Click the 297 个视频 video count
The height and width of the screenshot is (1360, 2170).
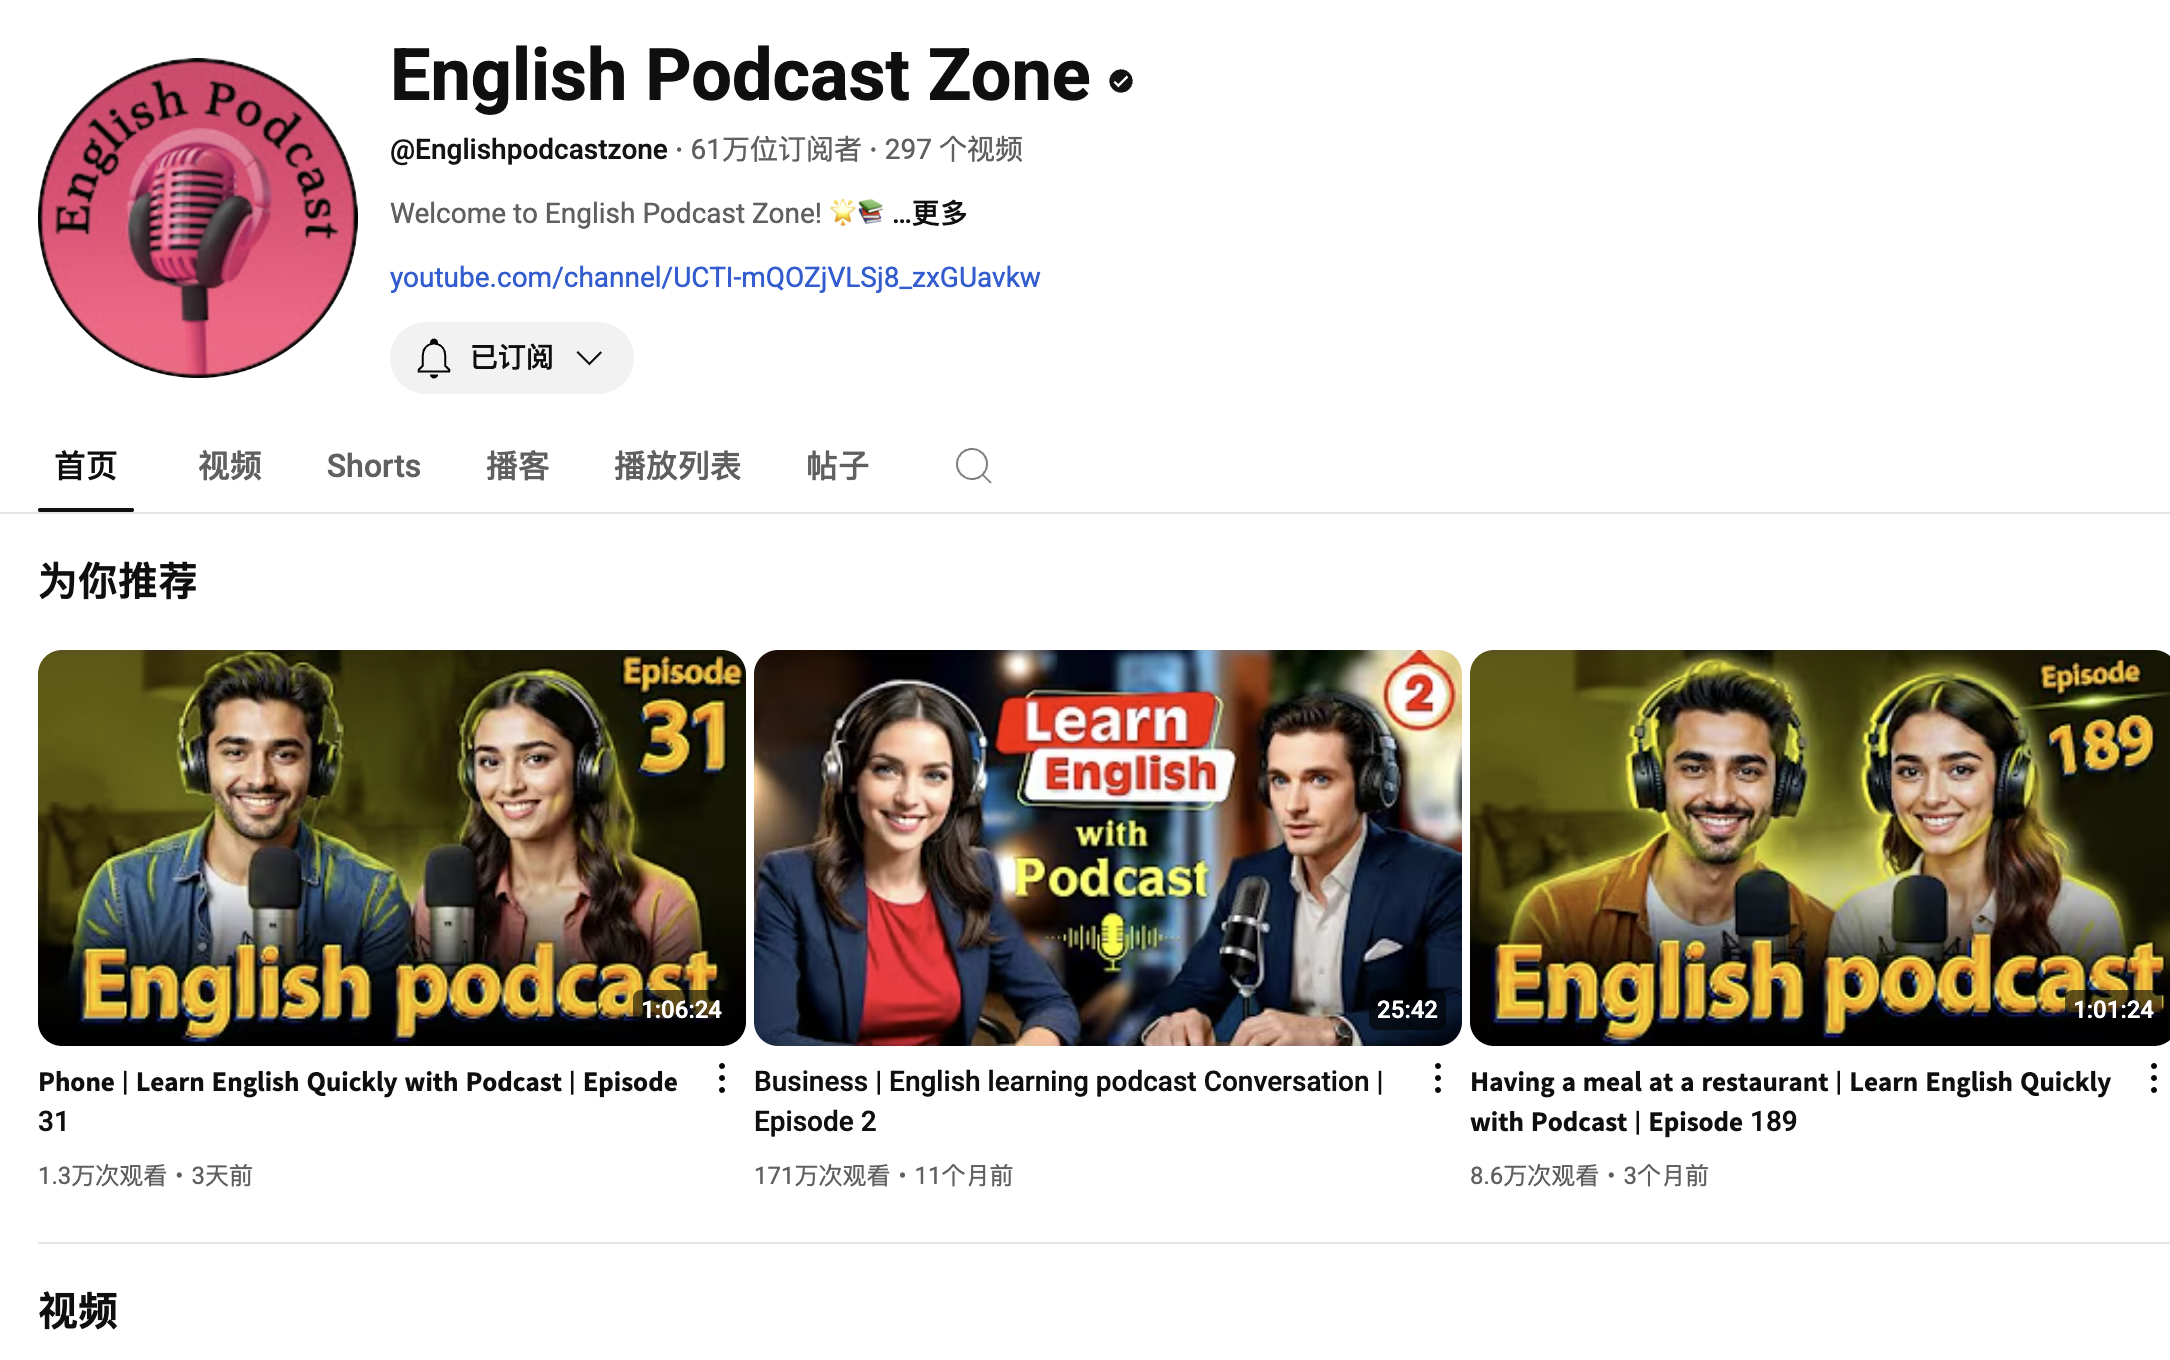pos(954,150)
